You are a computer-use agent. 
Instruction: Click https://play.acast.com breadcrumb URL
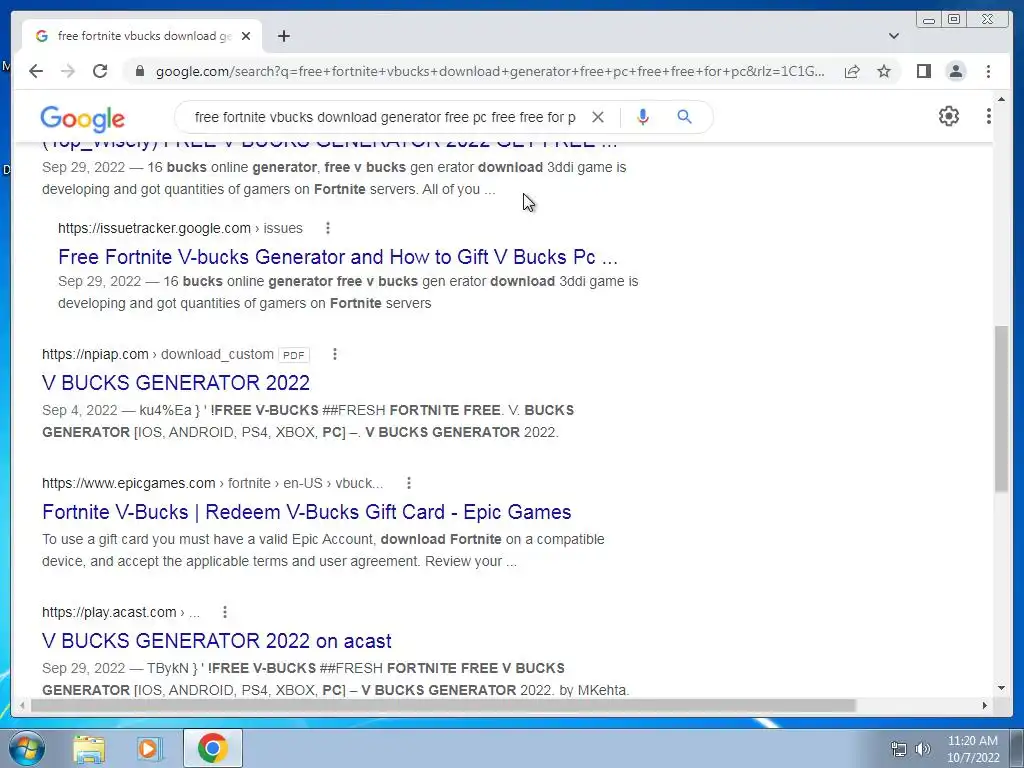[x=109, y=612]
